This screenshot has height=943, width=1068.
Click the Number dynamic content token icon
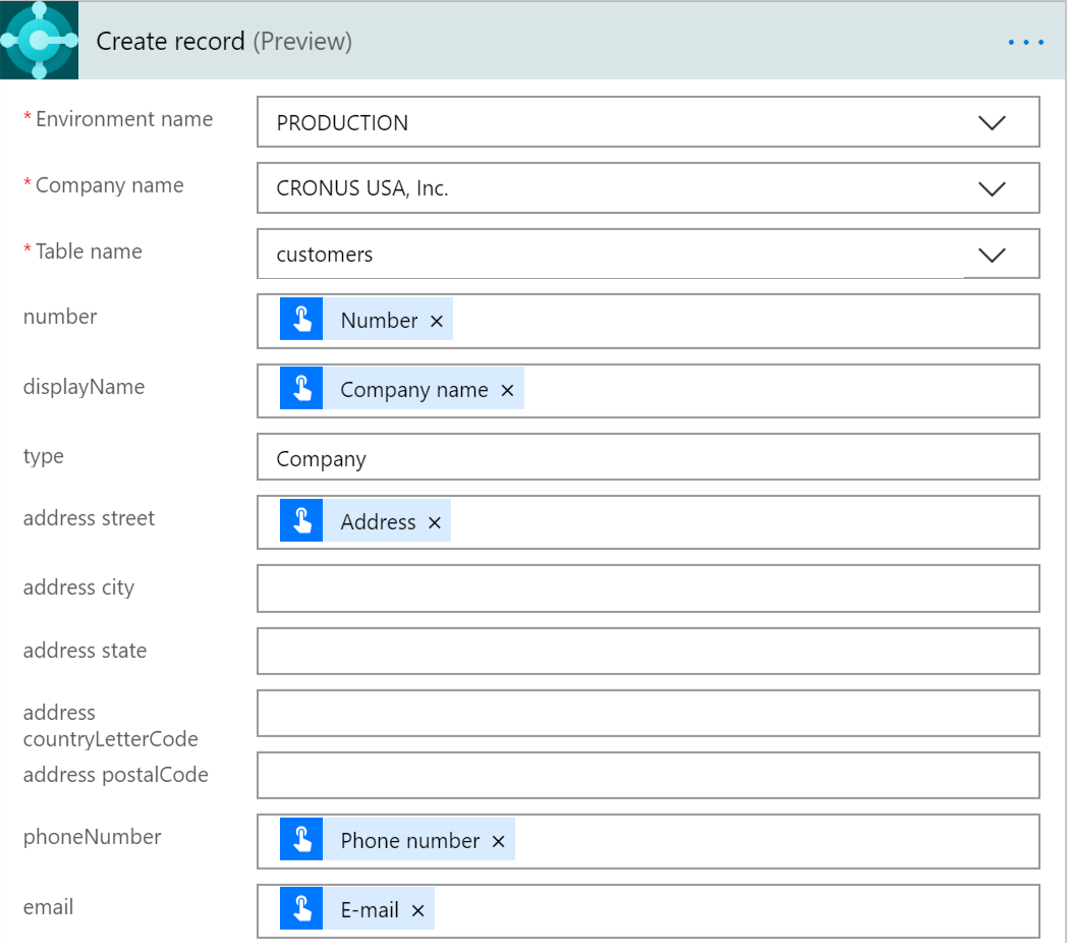[x=301, y=319]
